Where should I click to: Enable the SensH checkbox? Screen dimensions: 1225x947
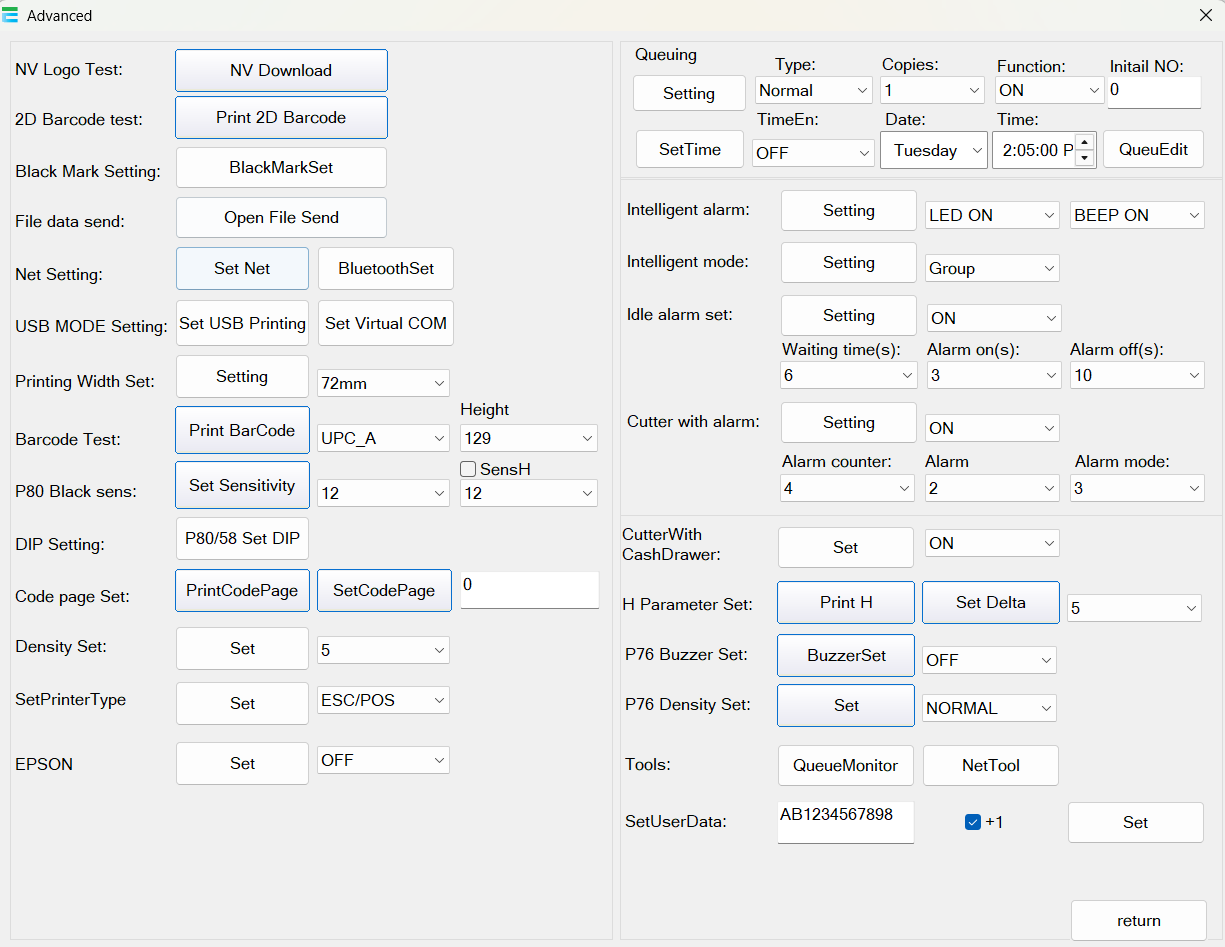click(468, 469)
